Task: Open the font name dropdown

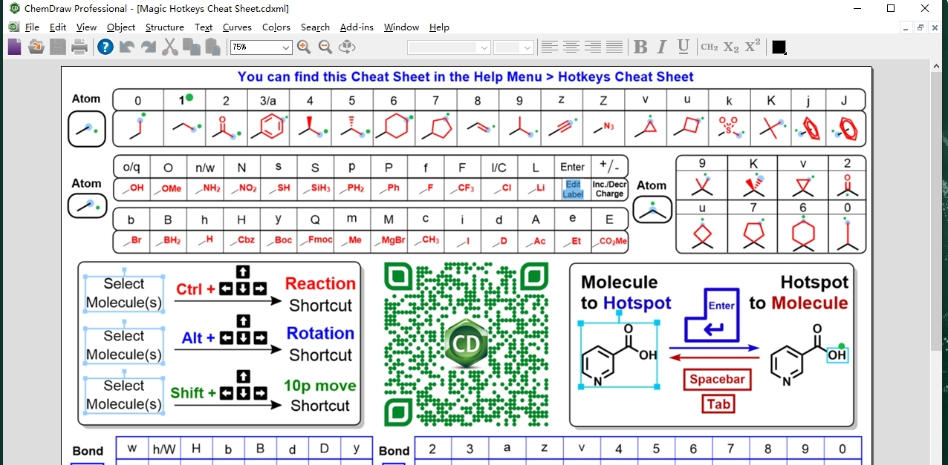Action: [x=484, y=47]
